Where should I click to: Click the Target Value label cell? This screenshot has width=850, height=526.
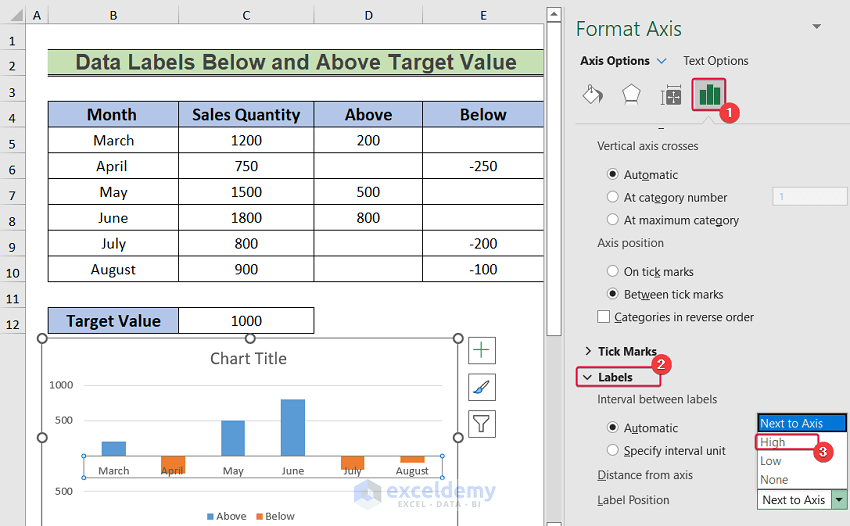[x=113, y=320]
